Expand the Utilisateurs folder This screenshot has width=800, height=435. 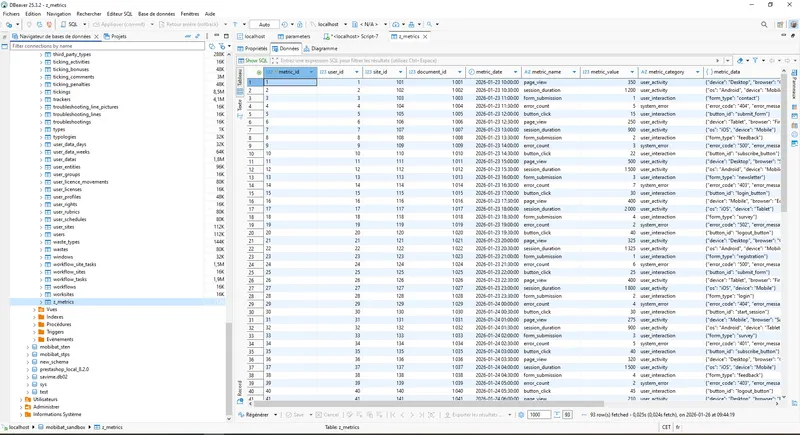[21, 399]
